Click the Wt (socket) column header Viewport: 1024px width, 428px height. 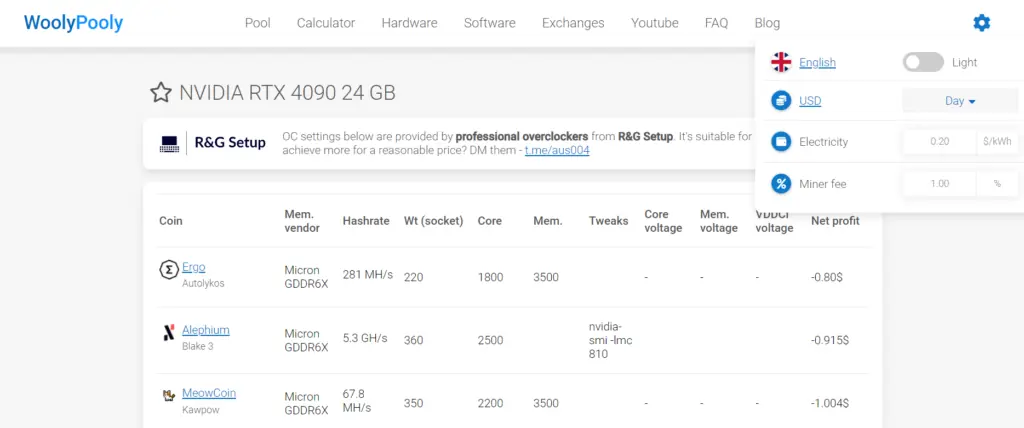coord(434,221)
